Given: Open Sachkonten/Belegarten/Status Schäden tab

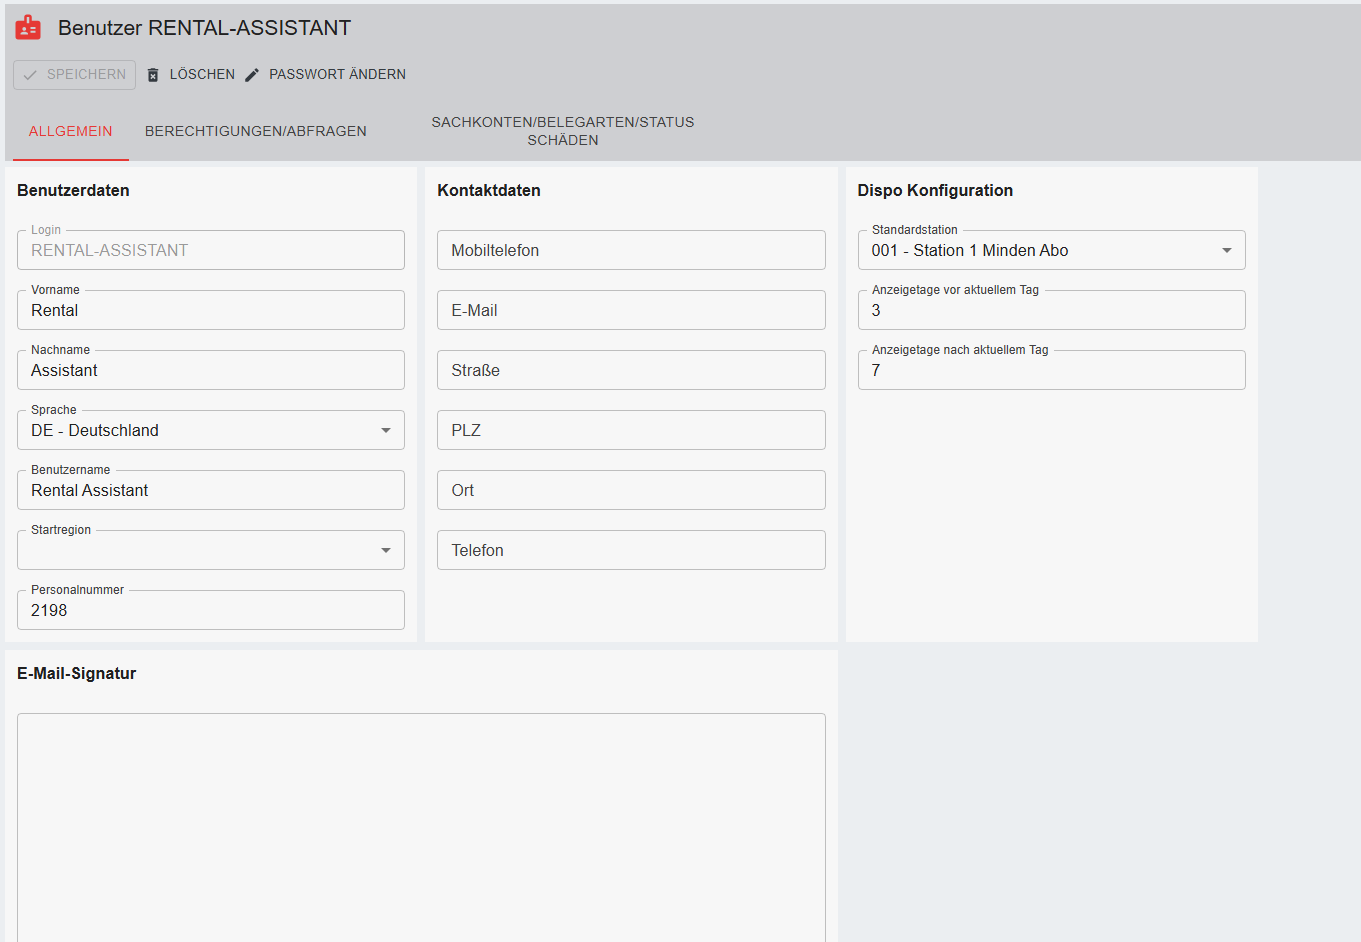Looking at the screenshot, I should click(562, 131).
